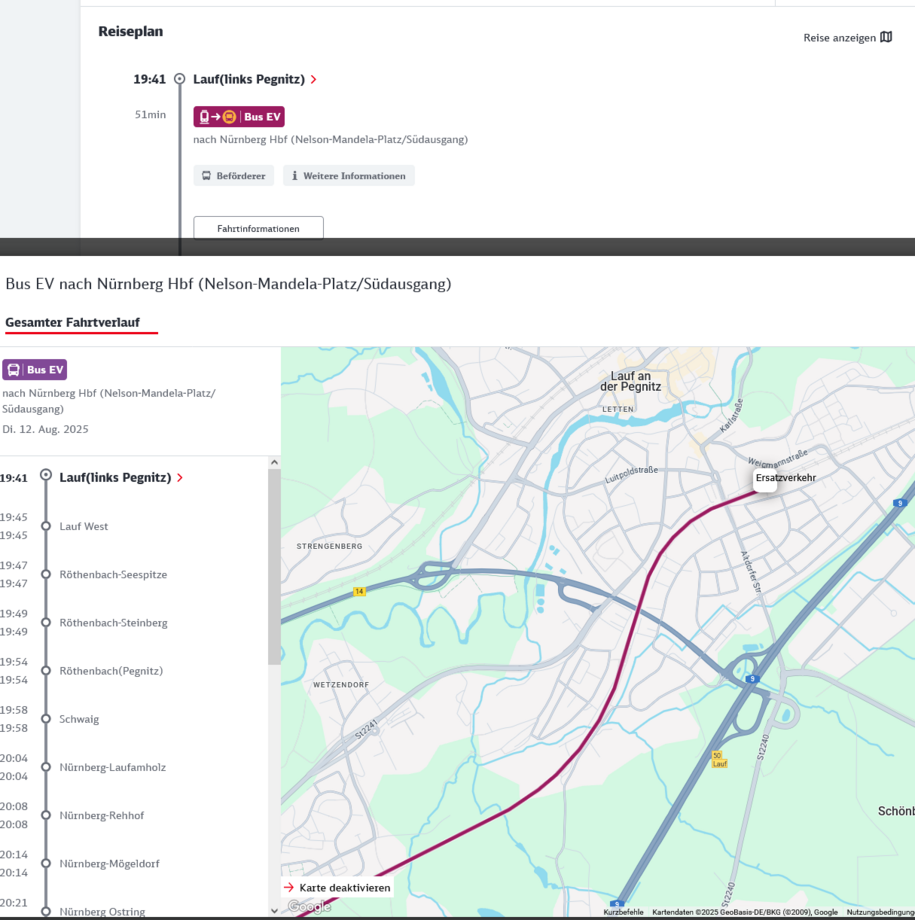
Task: Click the bus icon on Beförderer button
Action: [x=207, y=176]
